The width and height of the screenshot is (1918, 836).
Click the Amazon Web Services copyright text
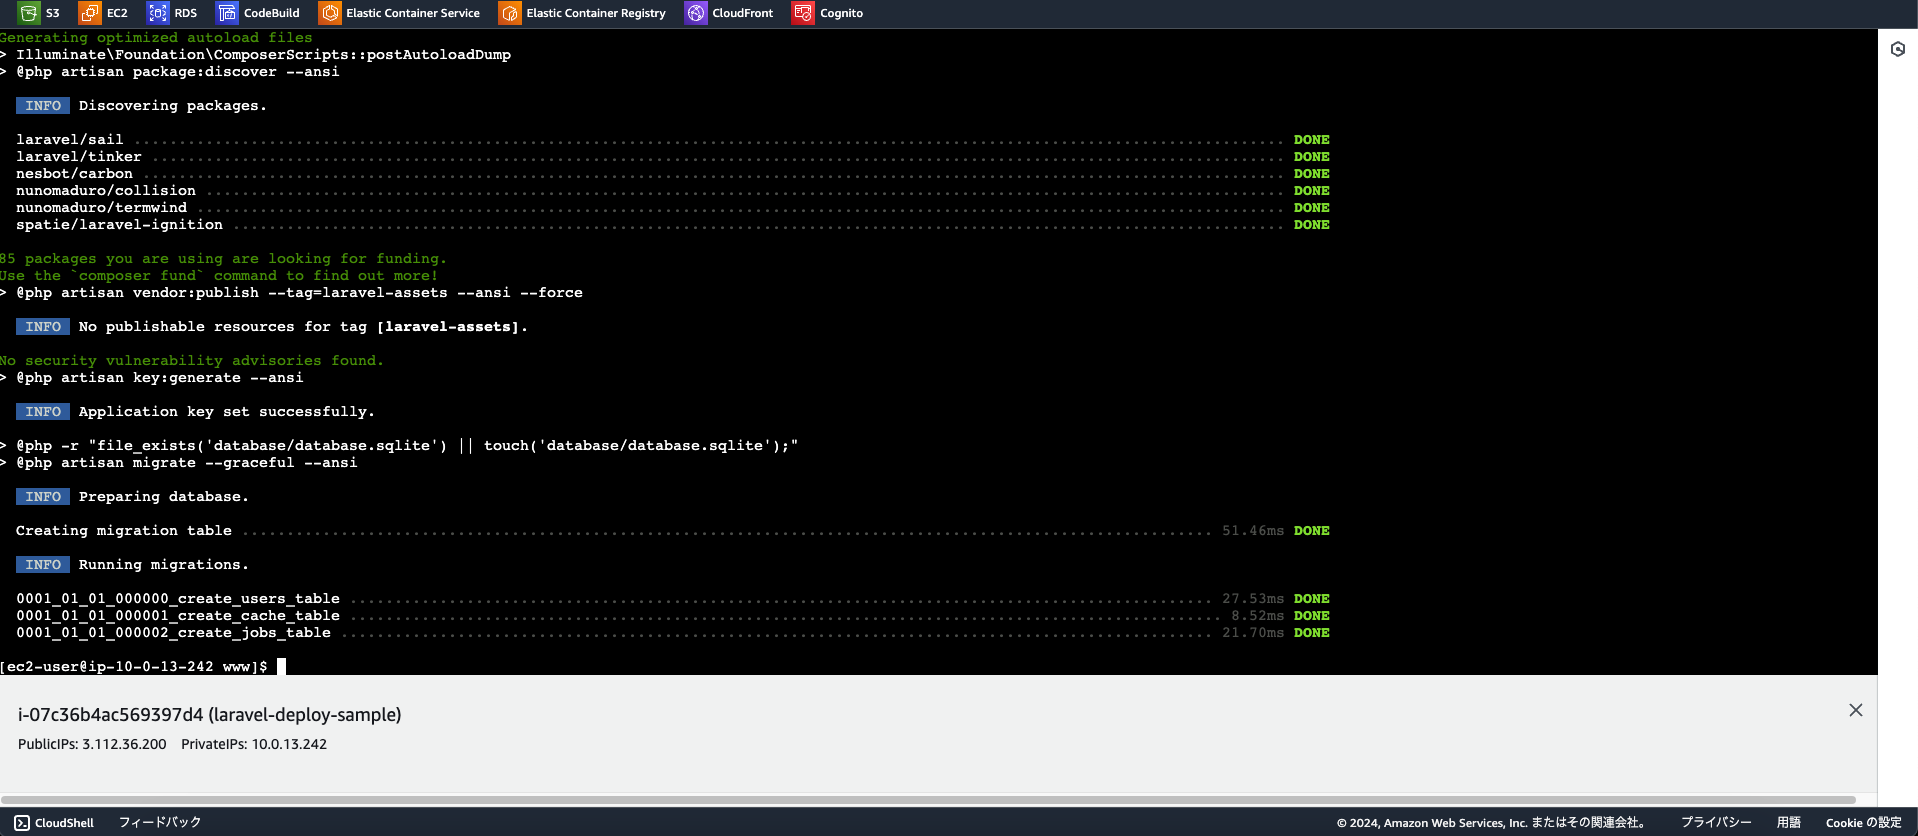coord(1492,822)
